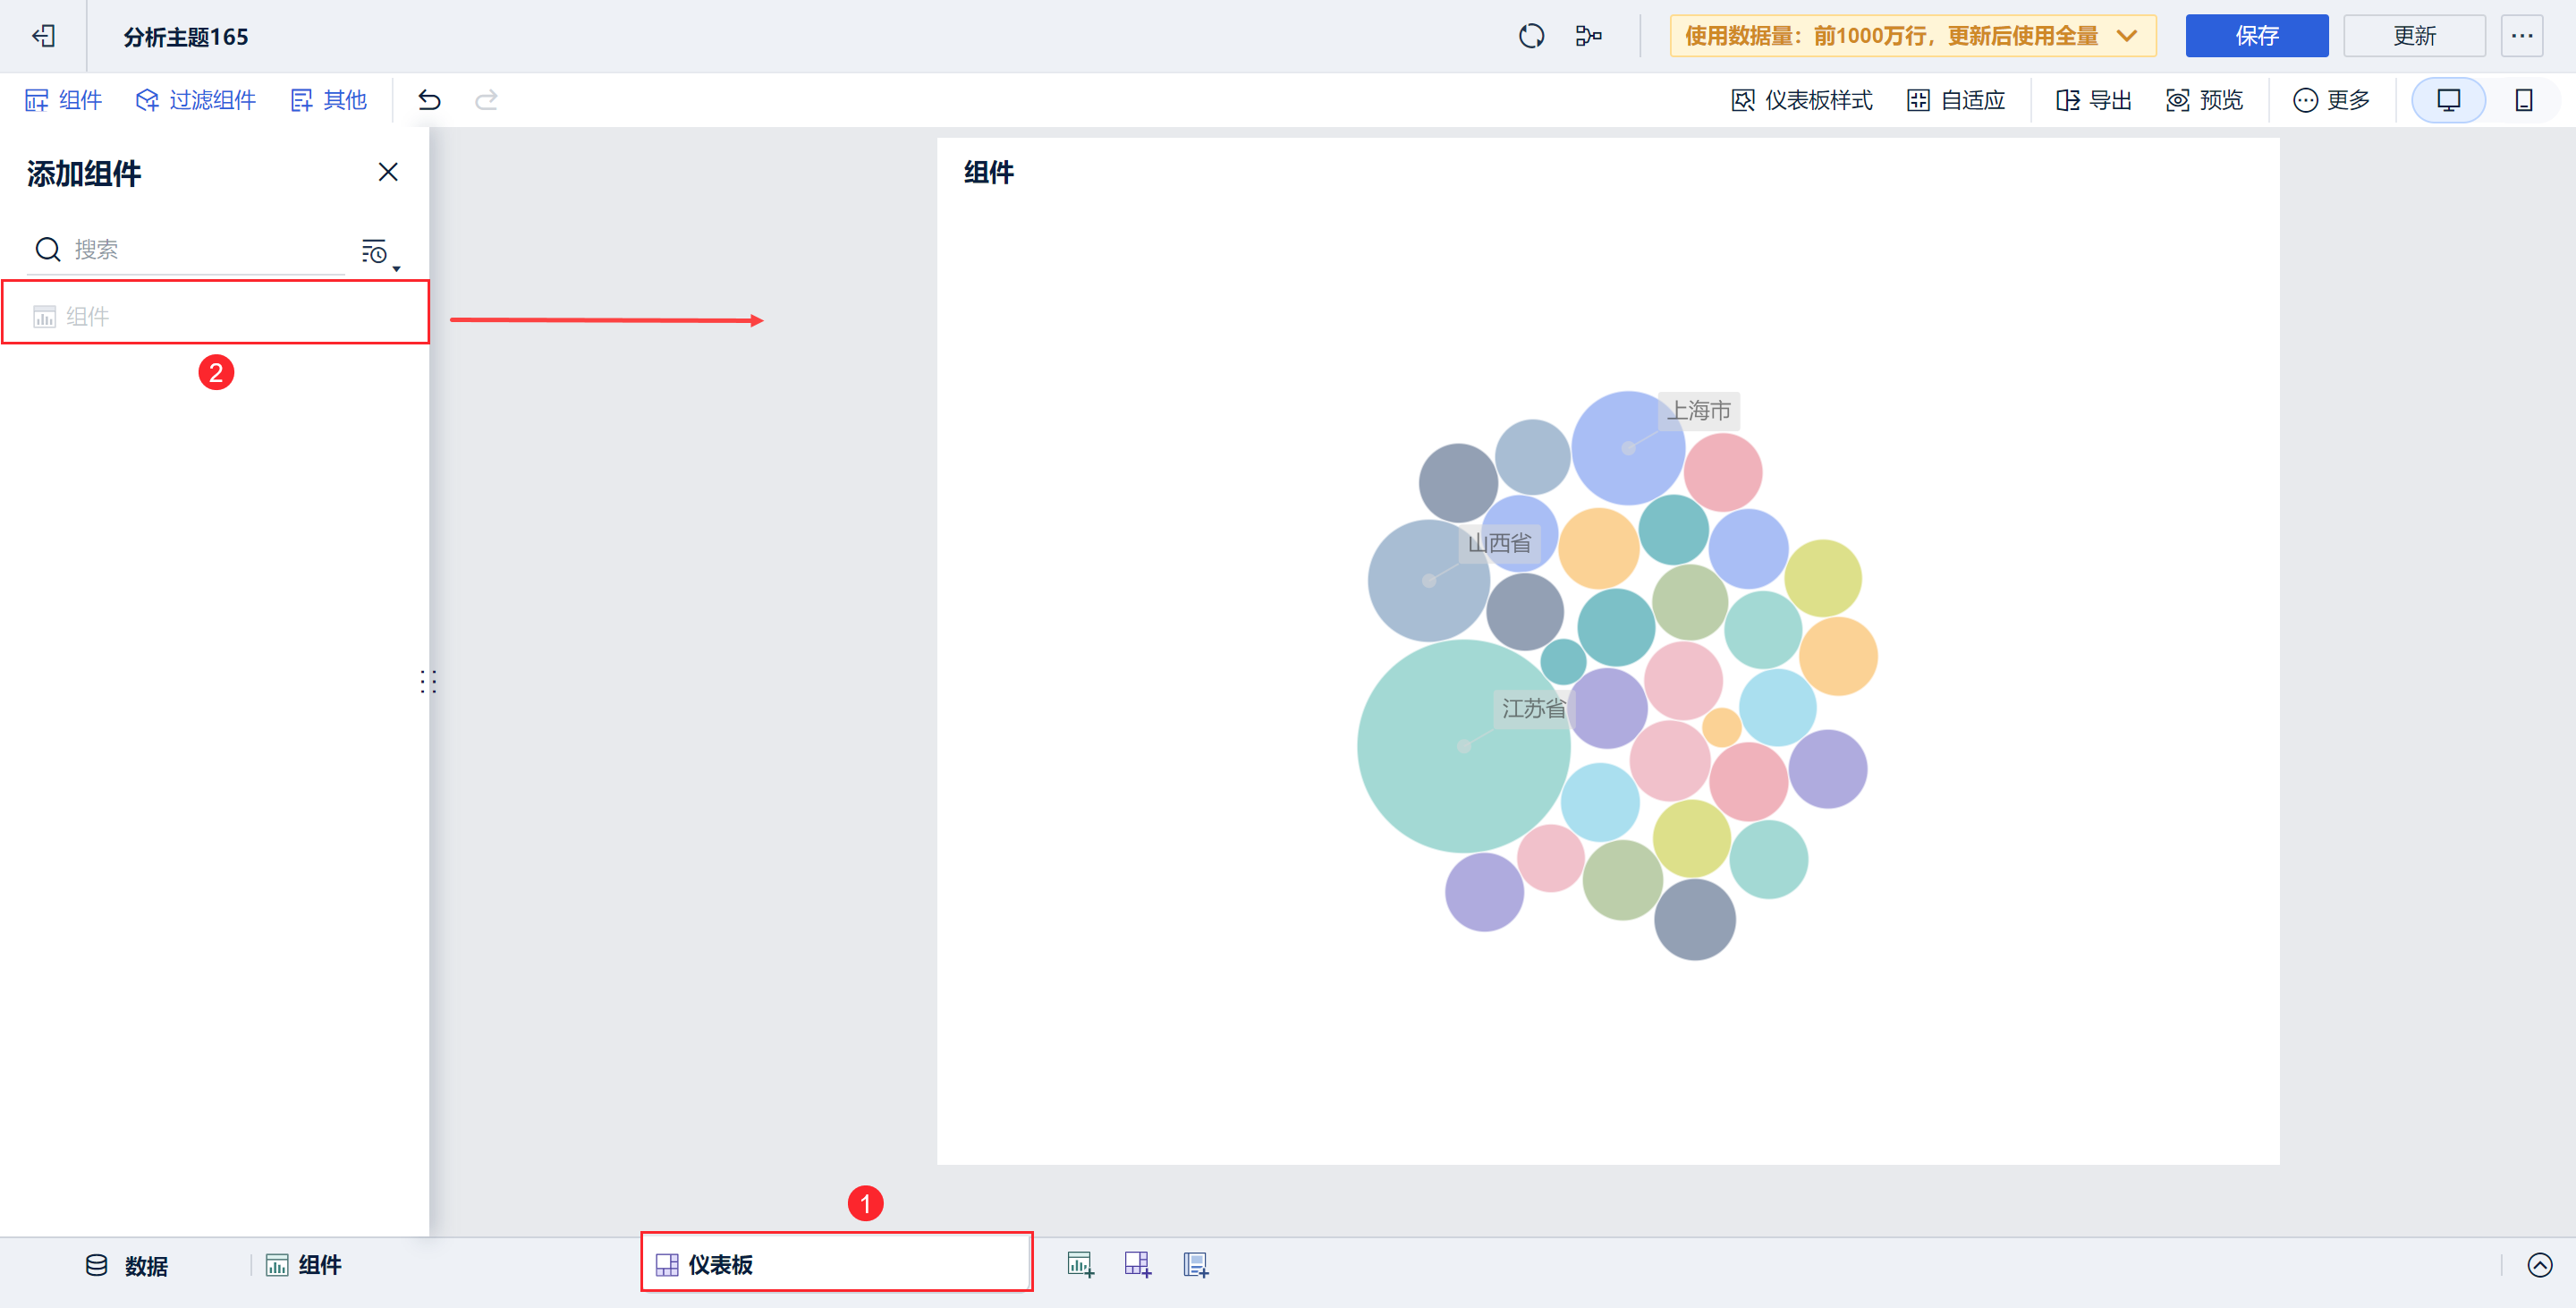Click the blue 保存 save button
Screen dimensions: 2576x1308
pyautogui.click(x=2256, y=36)
